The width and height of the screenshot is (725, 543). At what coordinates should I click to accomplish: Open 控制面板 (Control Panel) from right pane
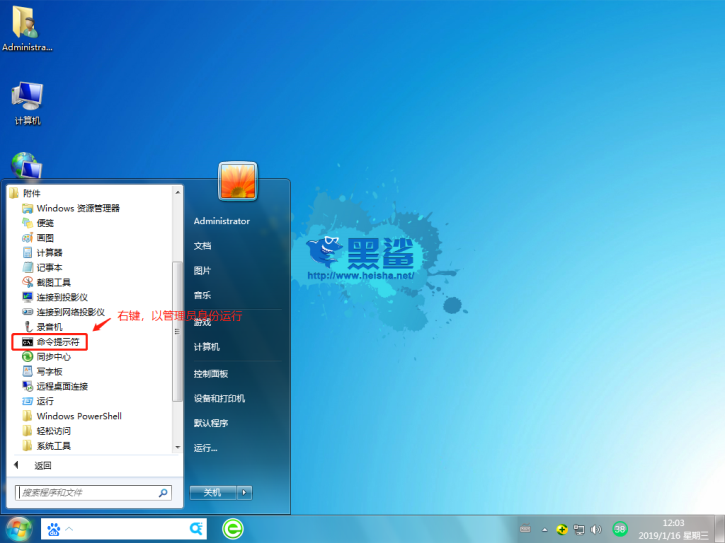coord(211,373)
